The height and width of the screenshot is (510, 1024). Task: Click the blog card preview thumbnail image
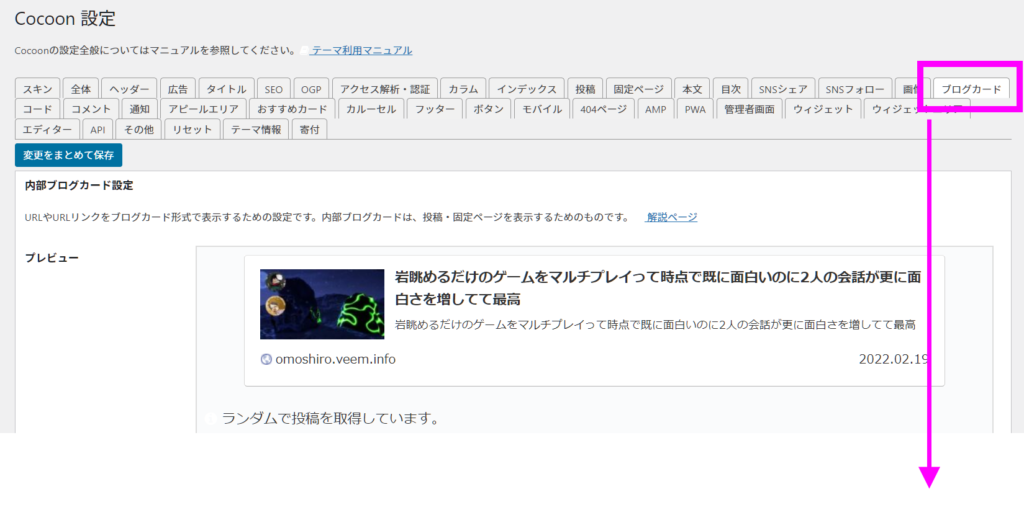coord(322,304)
